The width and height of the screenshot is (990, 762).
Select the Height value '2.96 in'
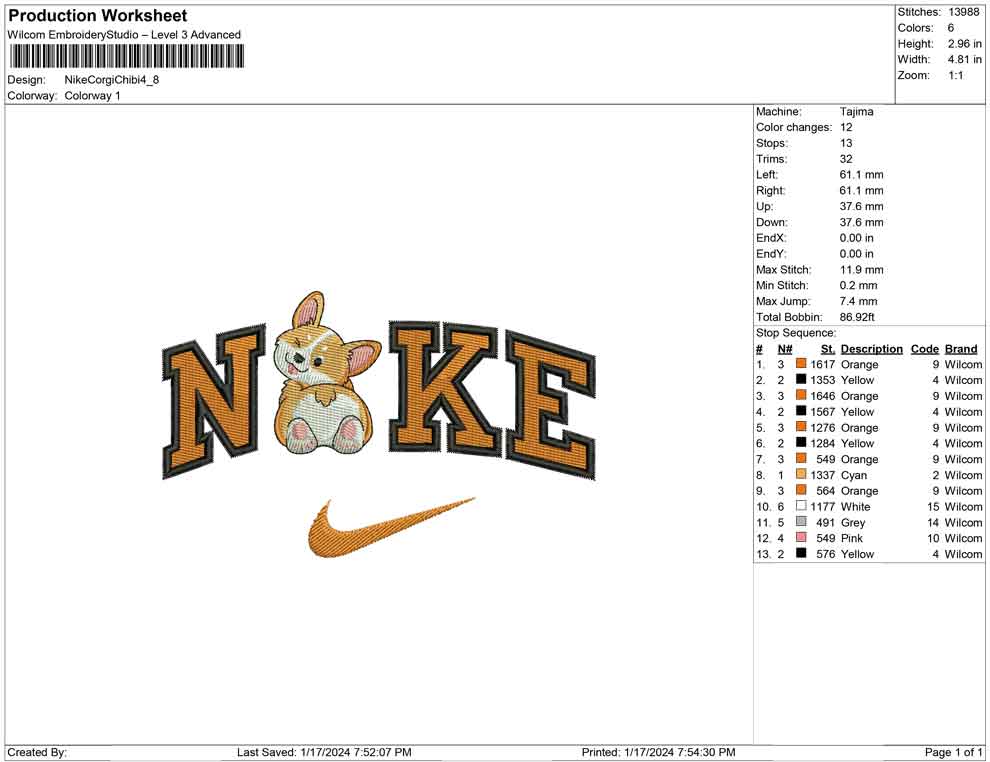click(964, 44)
